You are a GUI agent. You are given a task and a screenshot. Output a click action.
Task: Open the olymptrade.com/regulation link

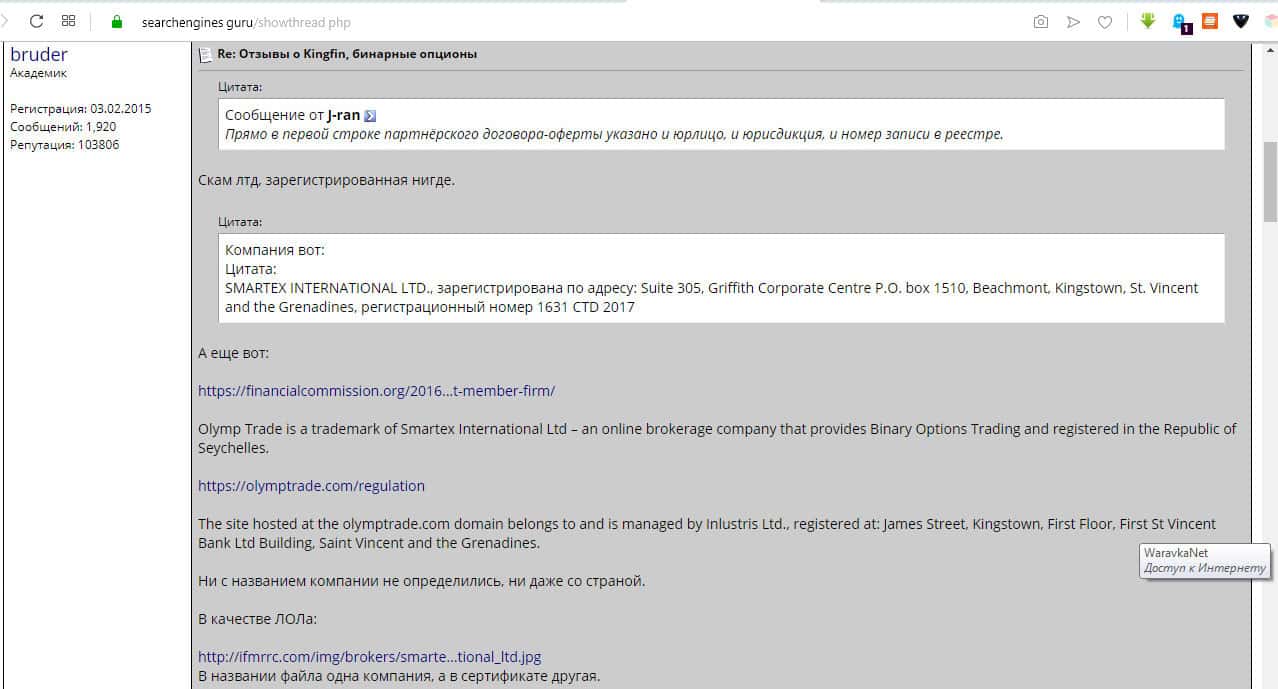pos(311,486)
